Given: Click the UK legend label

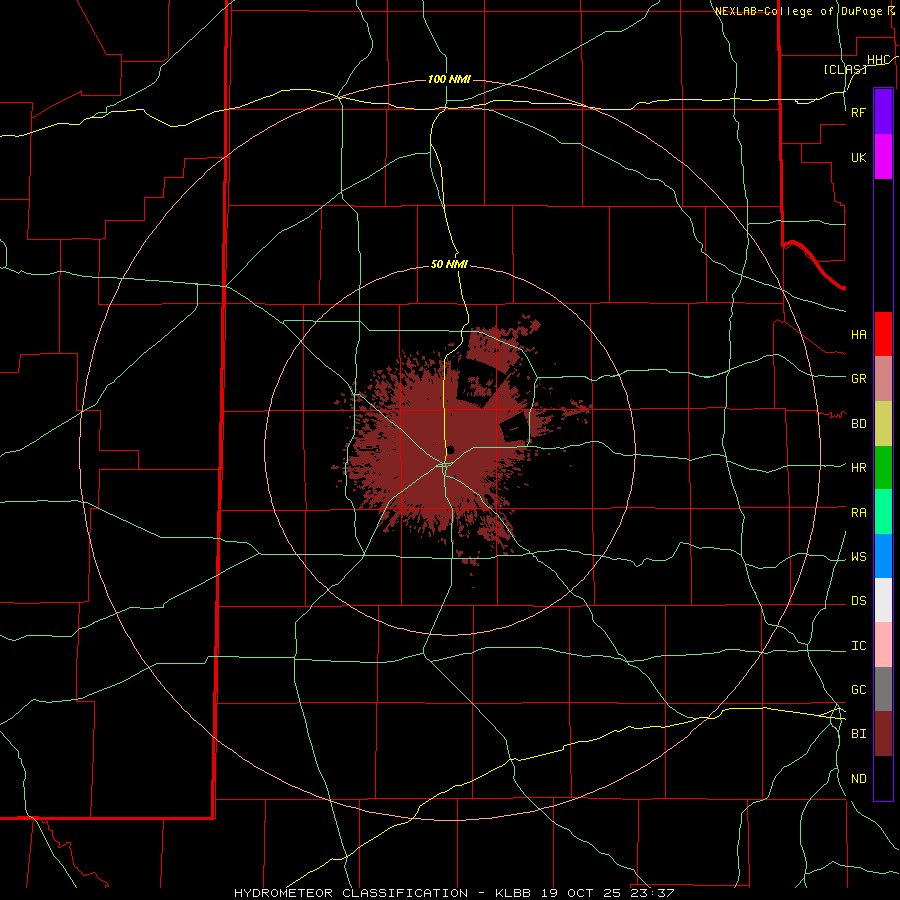Looking at the screenshot, I should click(859, 158).
